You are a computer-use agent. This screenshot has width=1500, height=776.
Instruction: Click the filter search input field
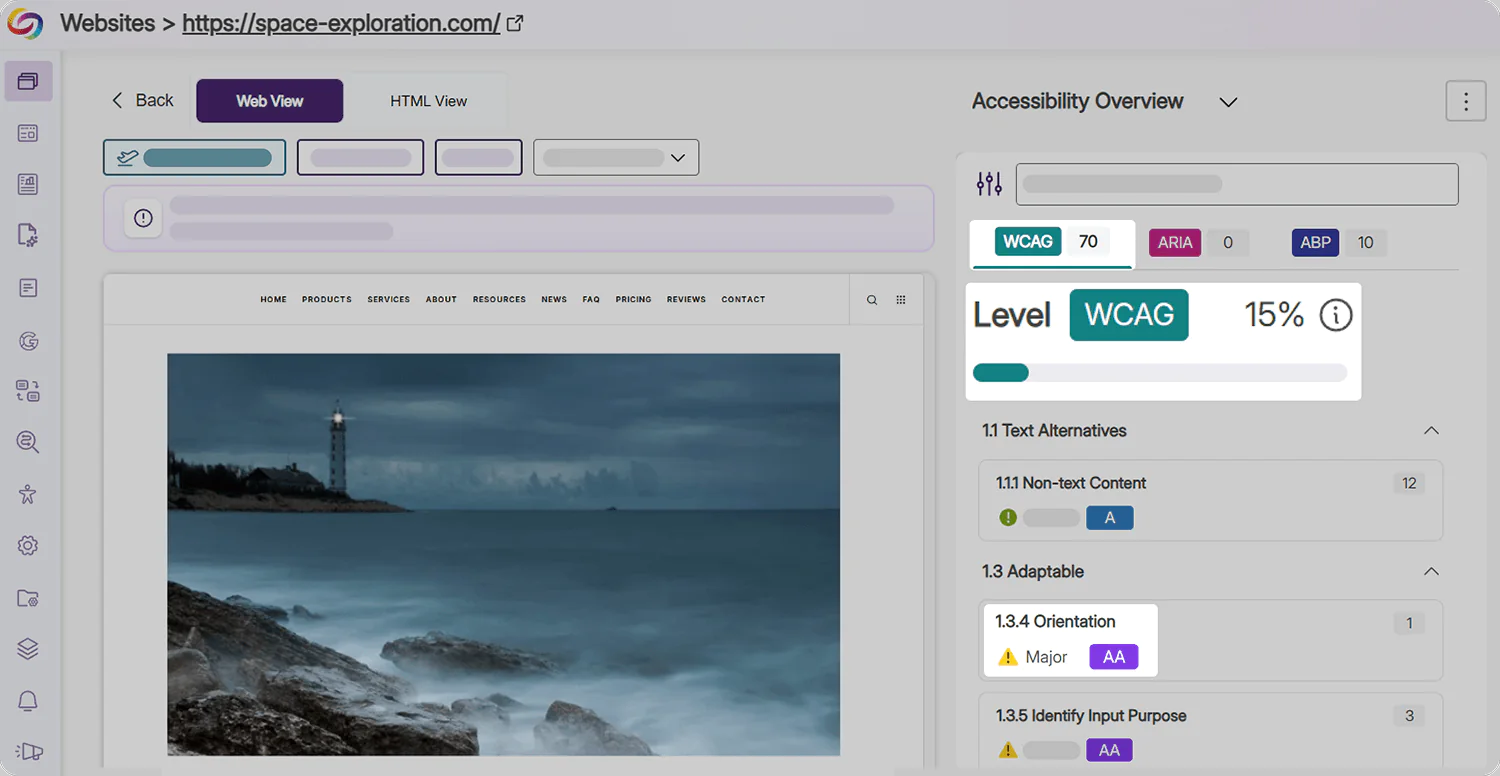click(x=1237, y=184)
